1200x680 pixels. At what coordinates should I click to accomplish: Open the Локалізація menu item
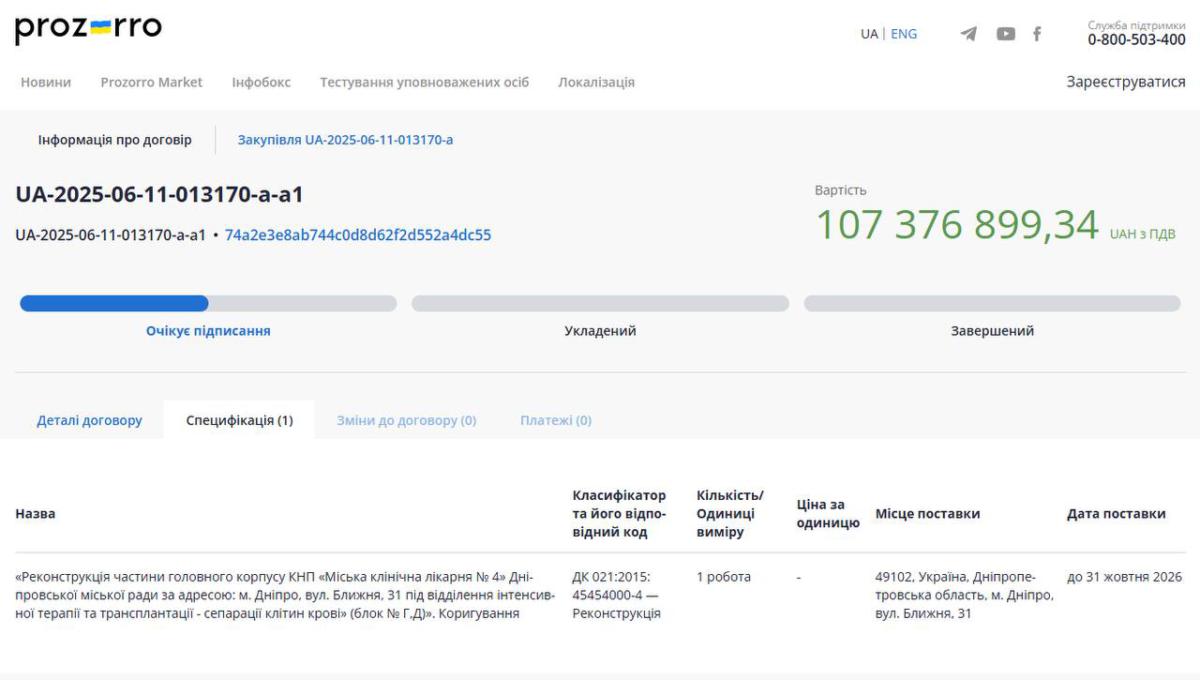coord(596,82)
